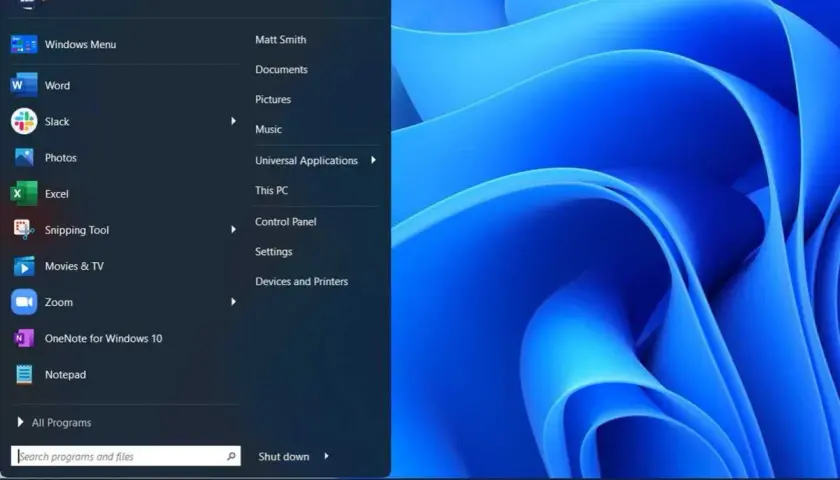Expand the Universal Applications submenu arrow
The image size is (840, 480).
pyautogui.click(x=373, y=160)
